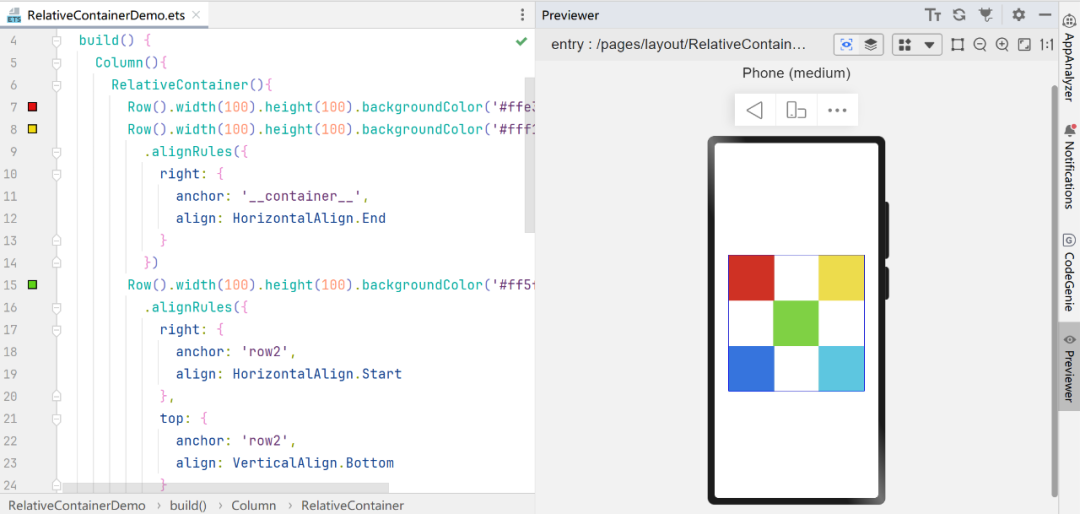The width and height of the screenshot is (1080, 514).
Task: Open Previewer settings gear
Action: point(1019,15)
